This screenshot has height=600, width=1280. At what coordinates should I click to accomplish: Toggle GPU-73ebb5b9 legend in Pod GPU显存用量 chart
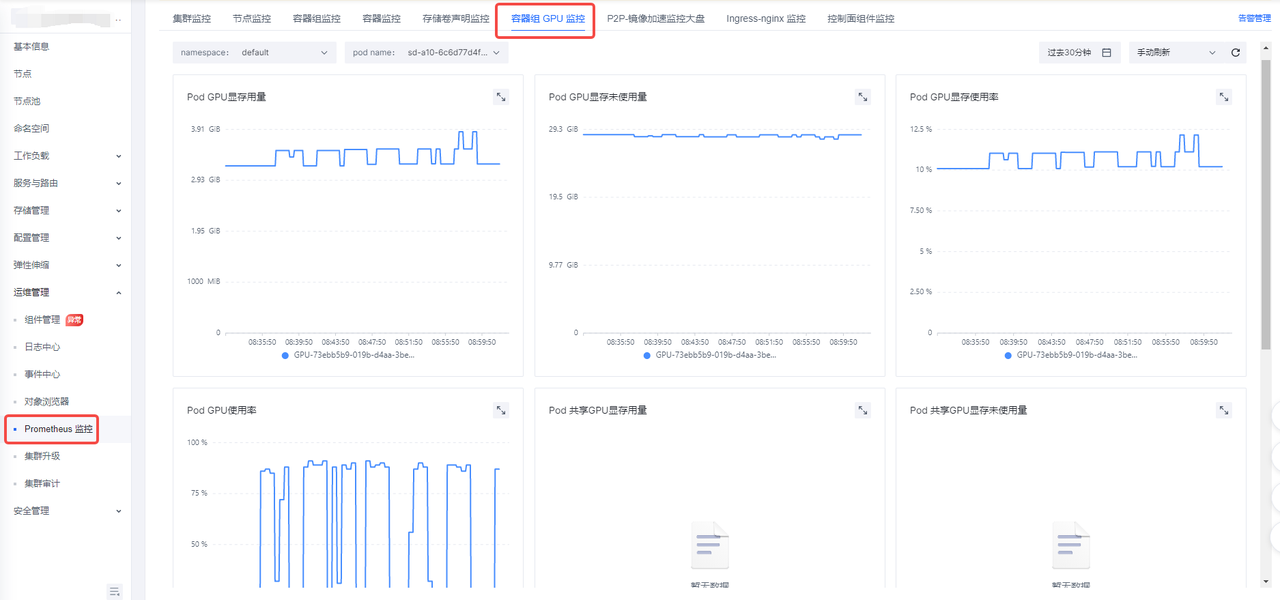348,355
